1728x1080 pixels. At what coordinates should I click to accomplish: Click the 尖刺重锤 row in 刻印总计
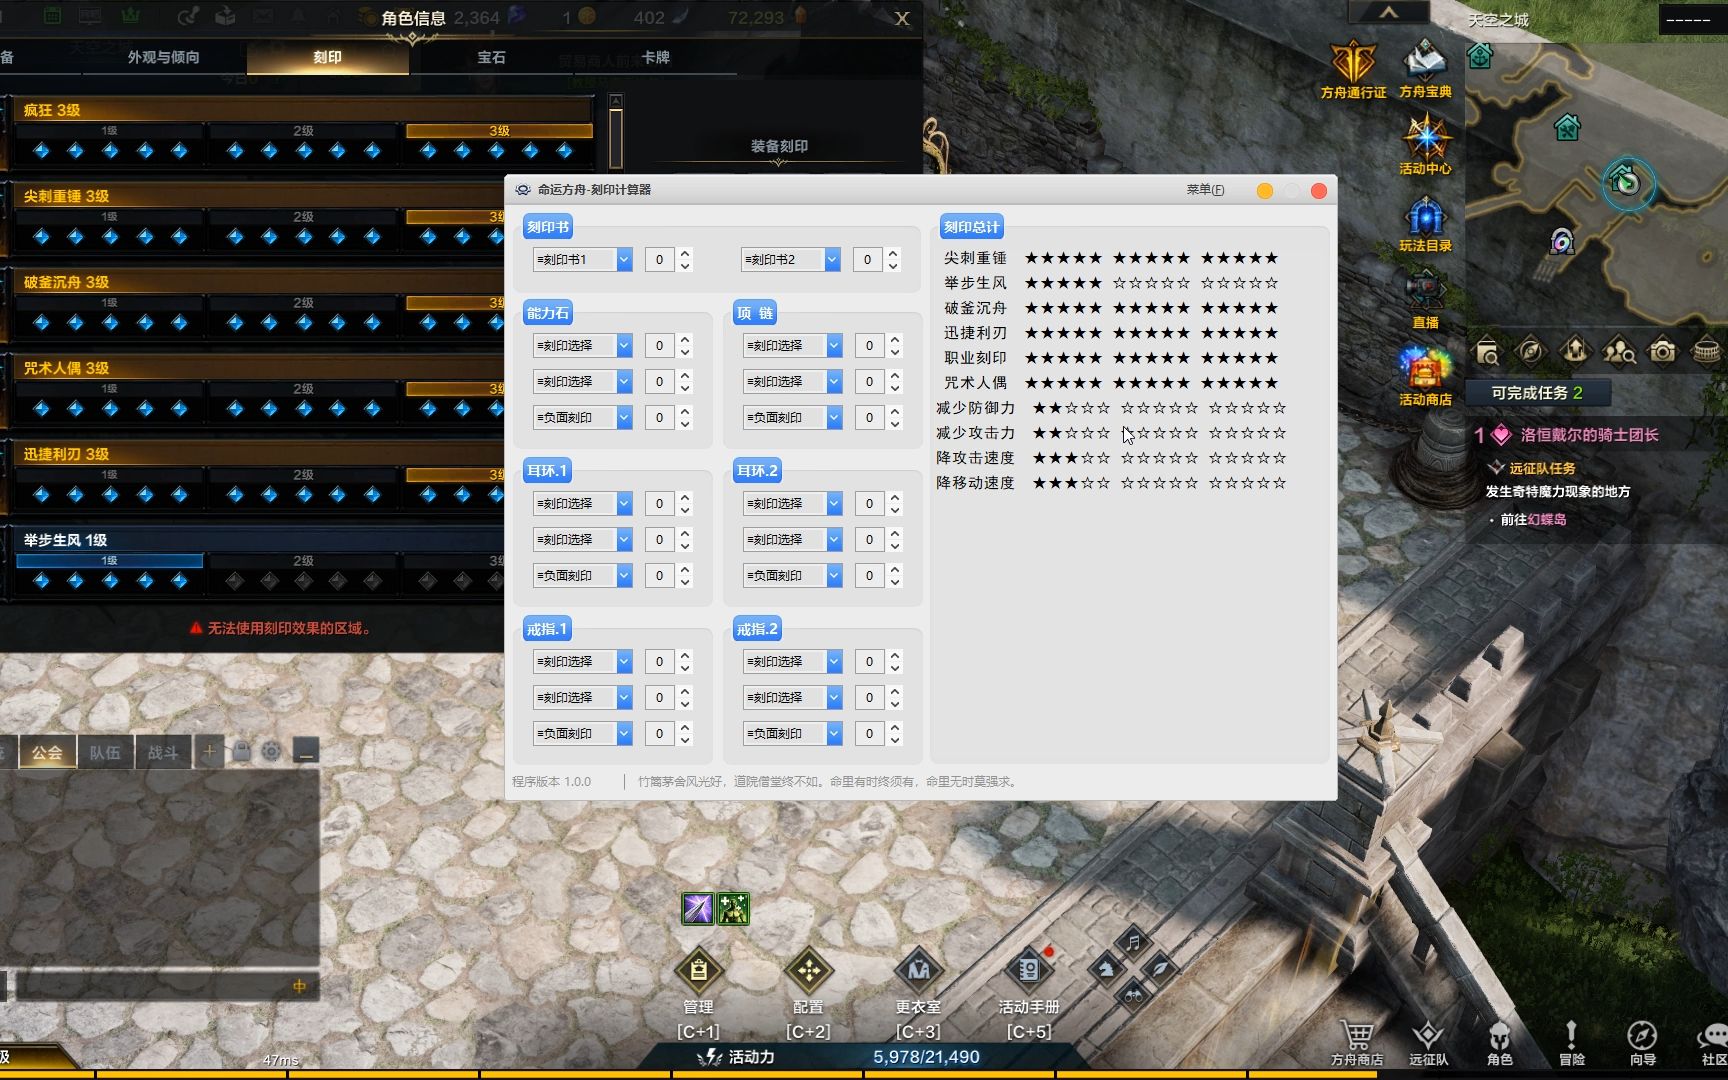point(1111,258)
